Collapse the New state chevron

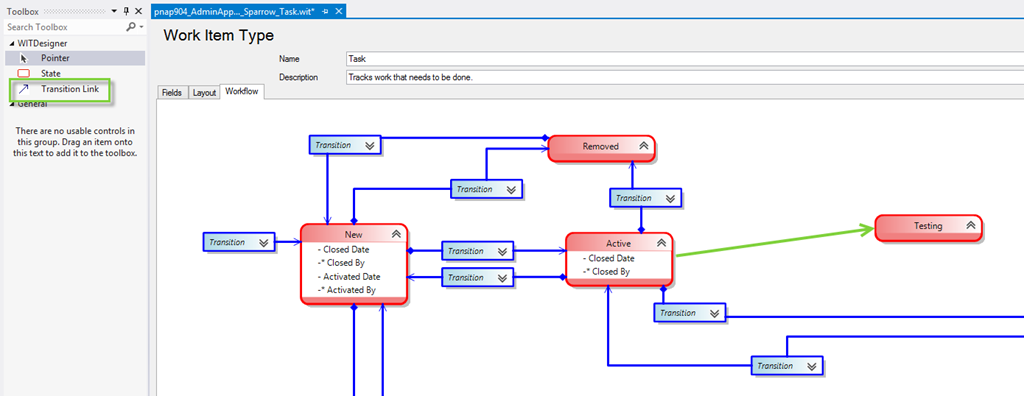(x=396, y=234)
